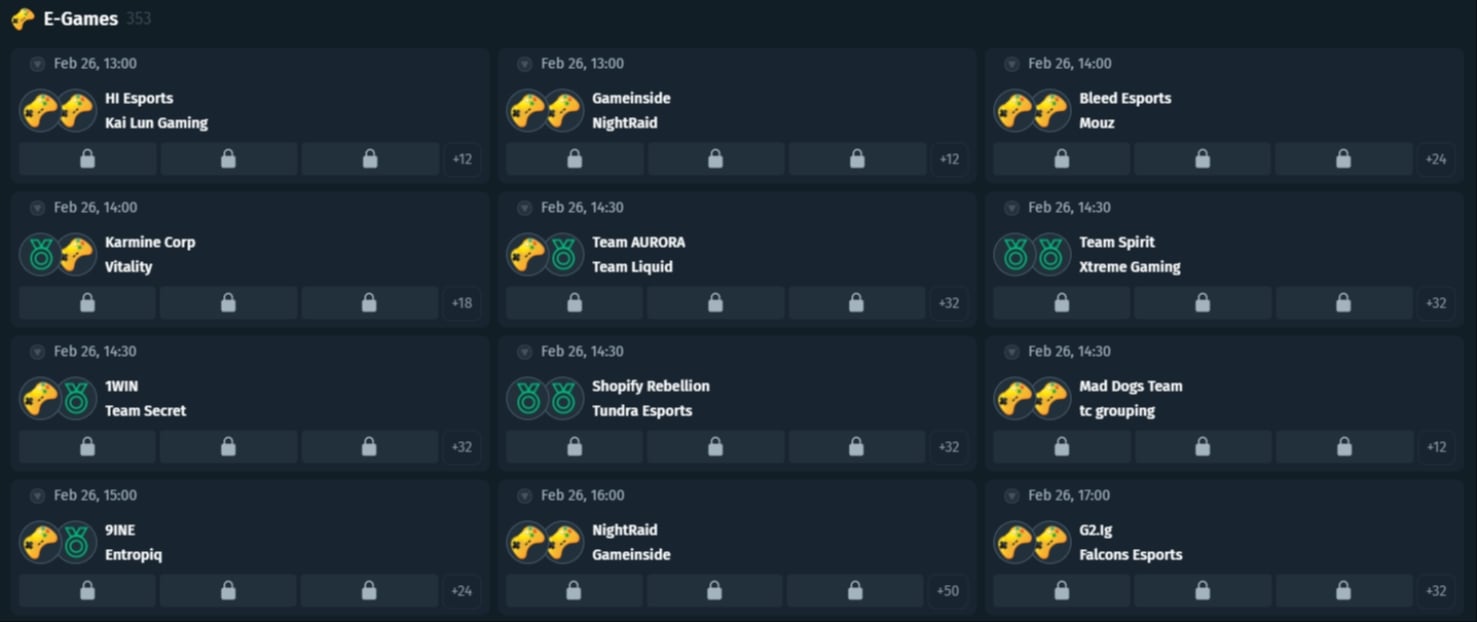Click HI Esports team gamepad logo
Screen dimensions: 1477x622
click(x=41, y=111)
